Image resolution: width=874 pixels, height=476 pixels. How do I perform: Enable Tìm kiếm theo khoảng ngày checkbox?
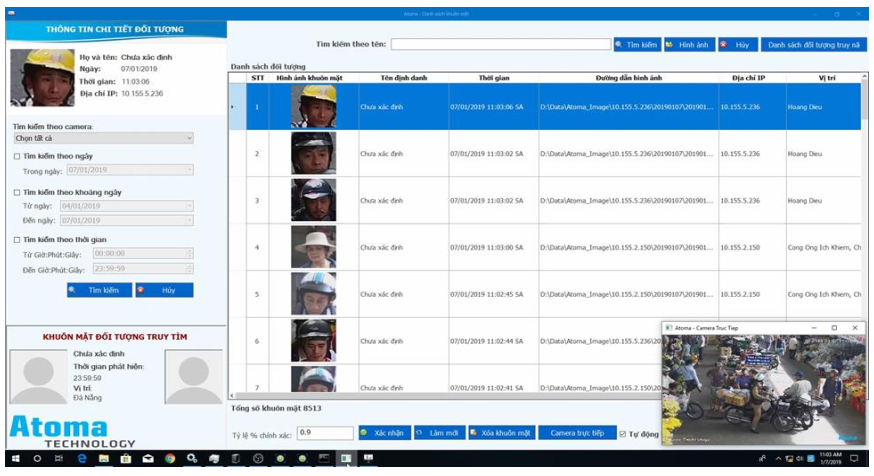tap(17, 192)
